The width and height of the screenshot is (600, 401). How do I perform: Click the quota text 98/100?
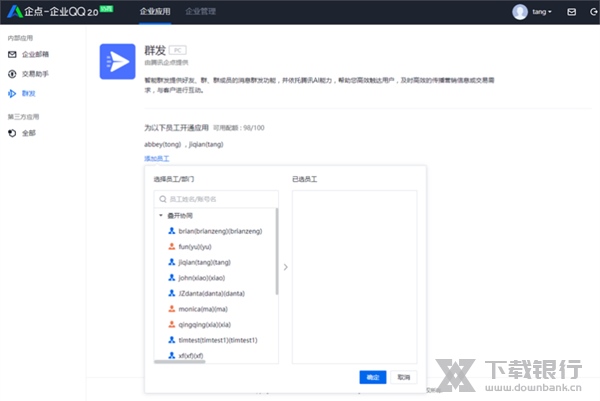point(254,128)
